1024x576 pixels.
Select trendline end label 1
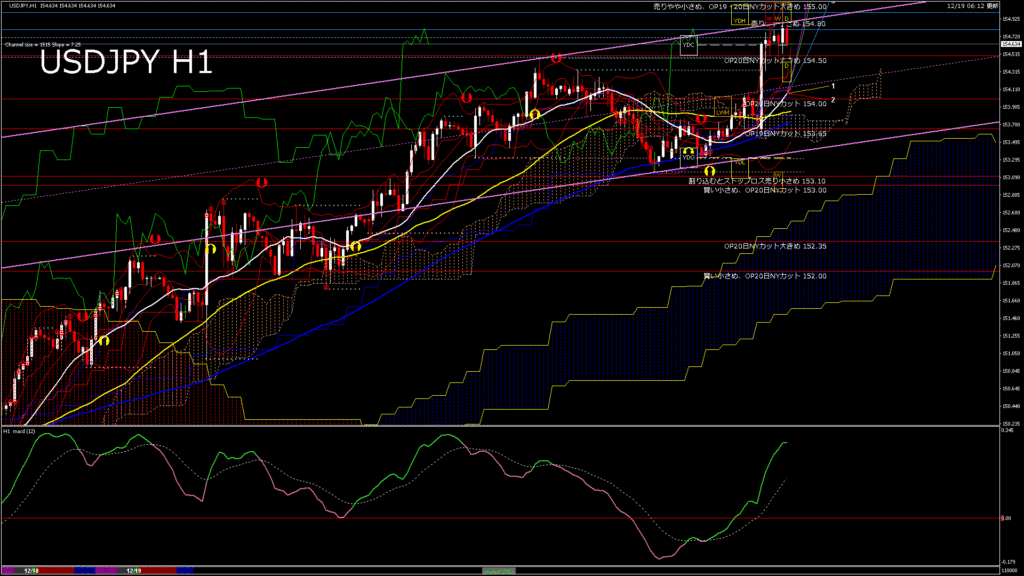(x=833, y=87)
